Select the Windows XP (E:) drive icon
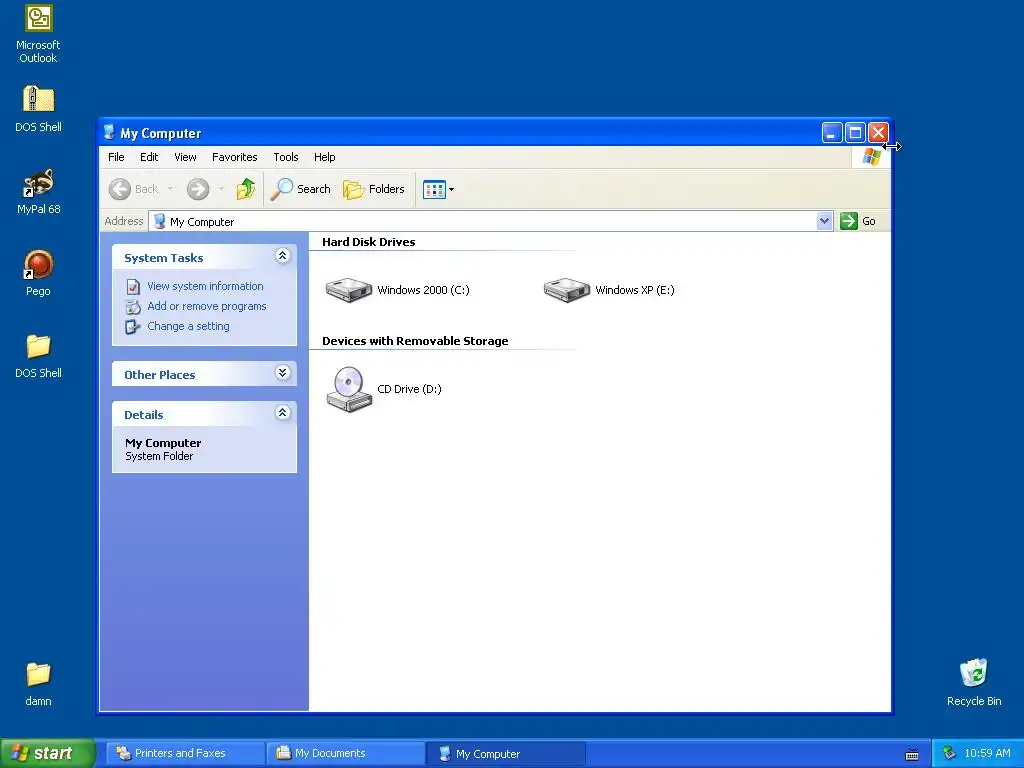The height and width of the screenshot is (768, 1024). tap(567, 290)
